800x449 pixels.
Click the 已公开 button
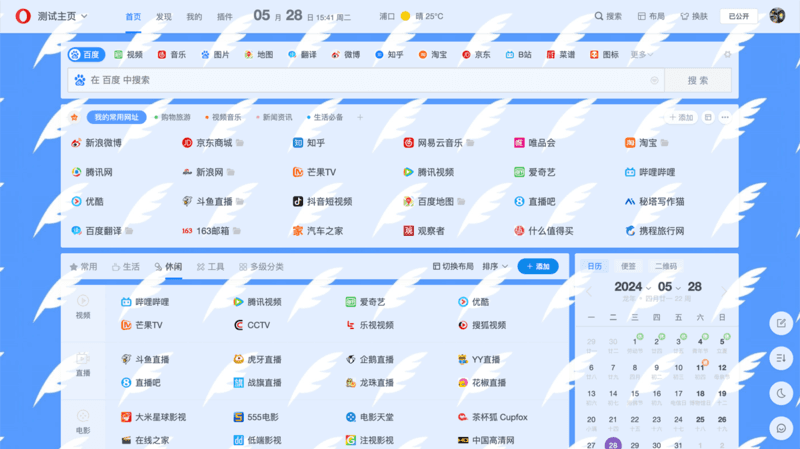click(738, 16)
